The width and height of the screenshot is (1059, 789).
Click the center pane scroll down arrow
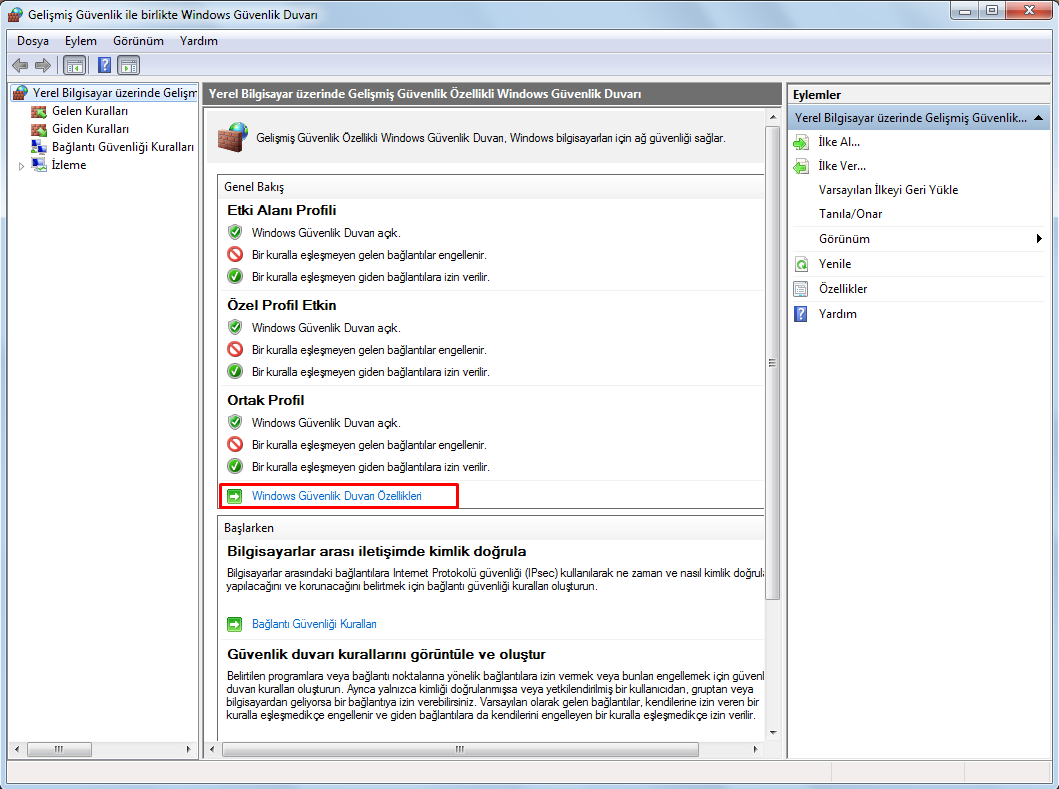tap(773, 732)
